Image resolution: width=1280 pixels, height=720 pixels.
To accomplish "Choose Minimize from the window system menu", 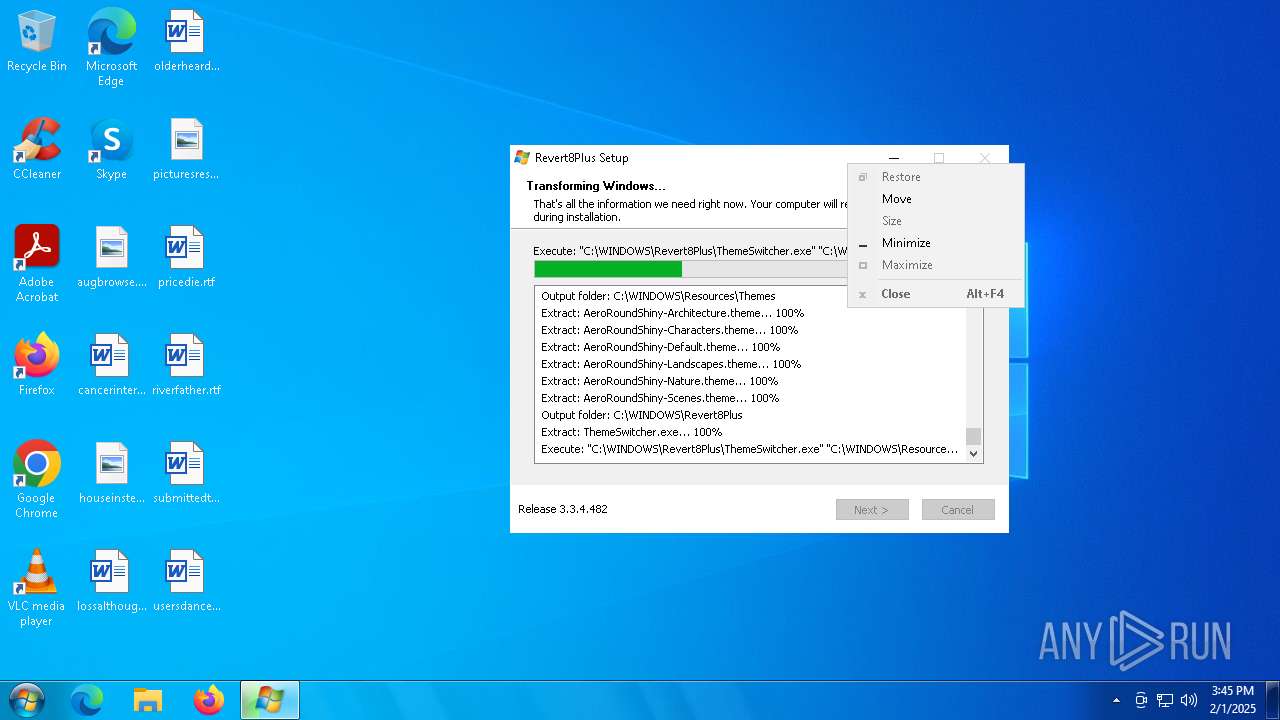I will (935, 243).
